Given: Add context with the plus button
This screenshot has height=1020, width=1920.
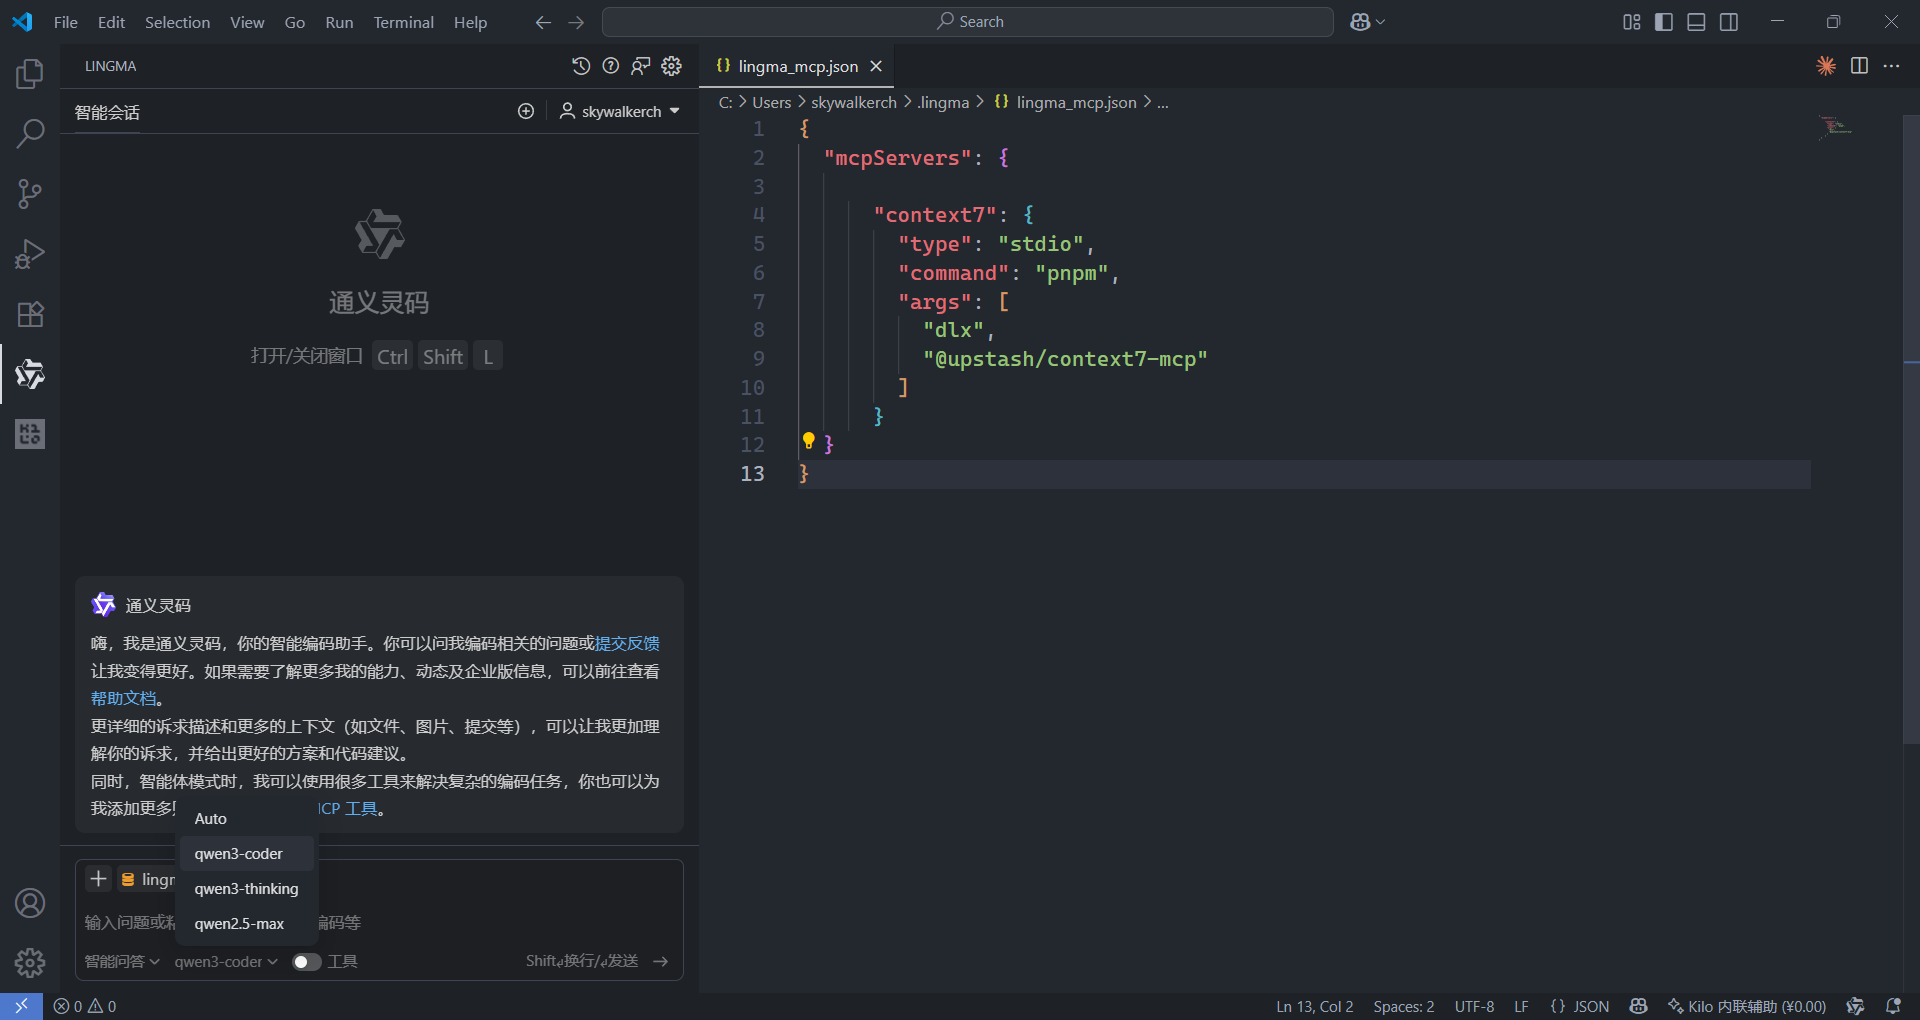Looking at the screenshot, I should (98, 879).
